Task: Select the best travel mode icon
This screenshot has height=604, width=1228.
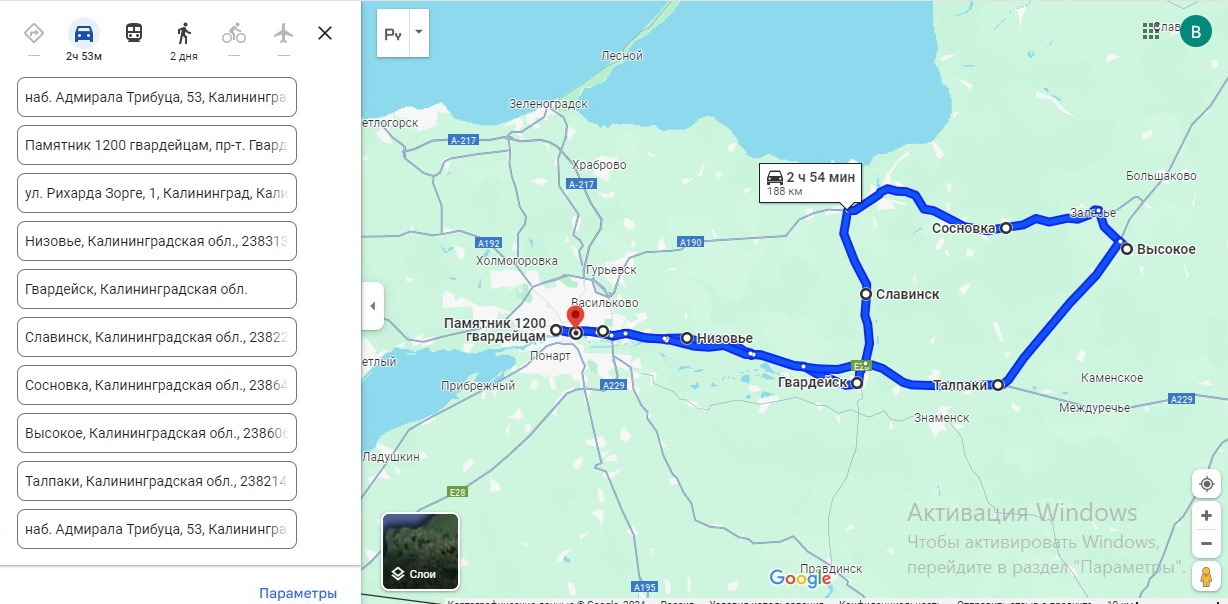Action: (x=34, y=32)
